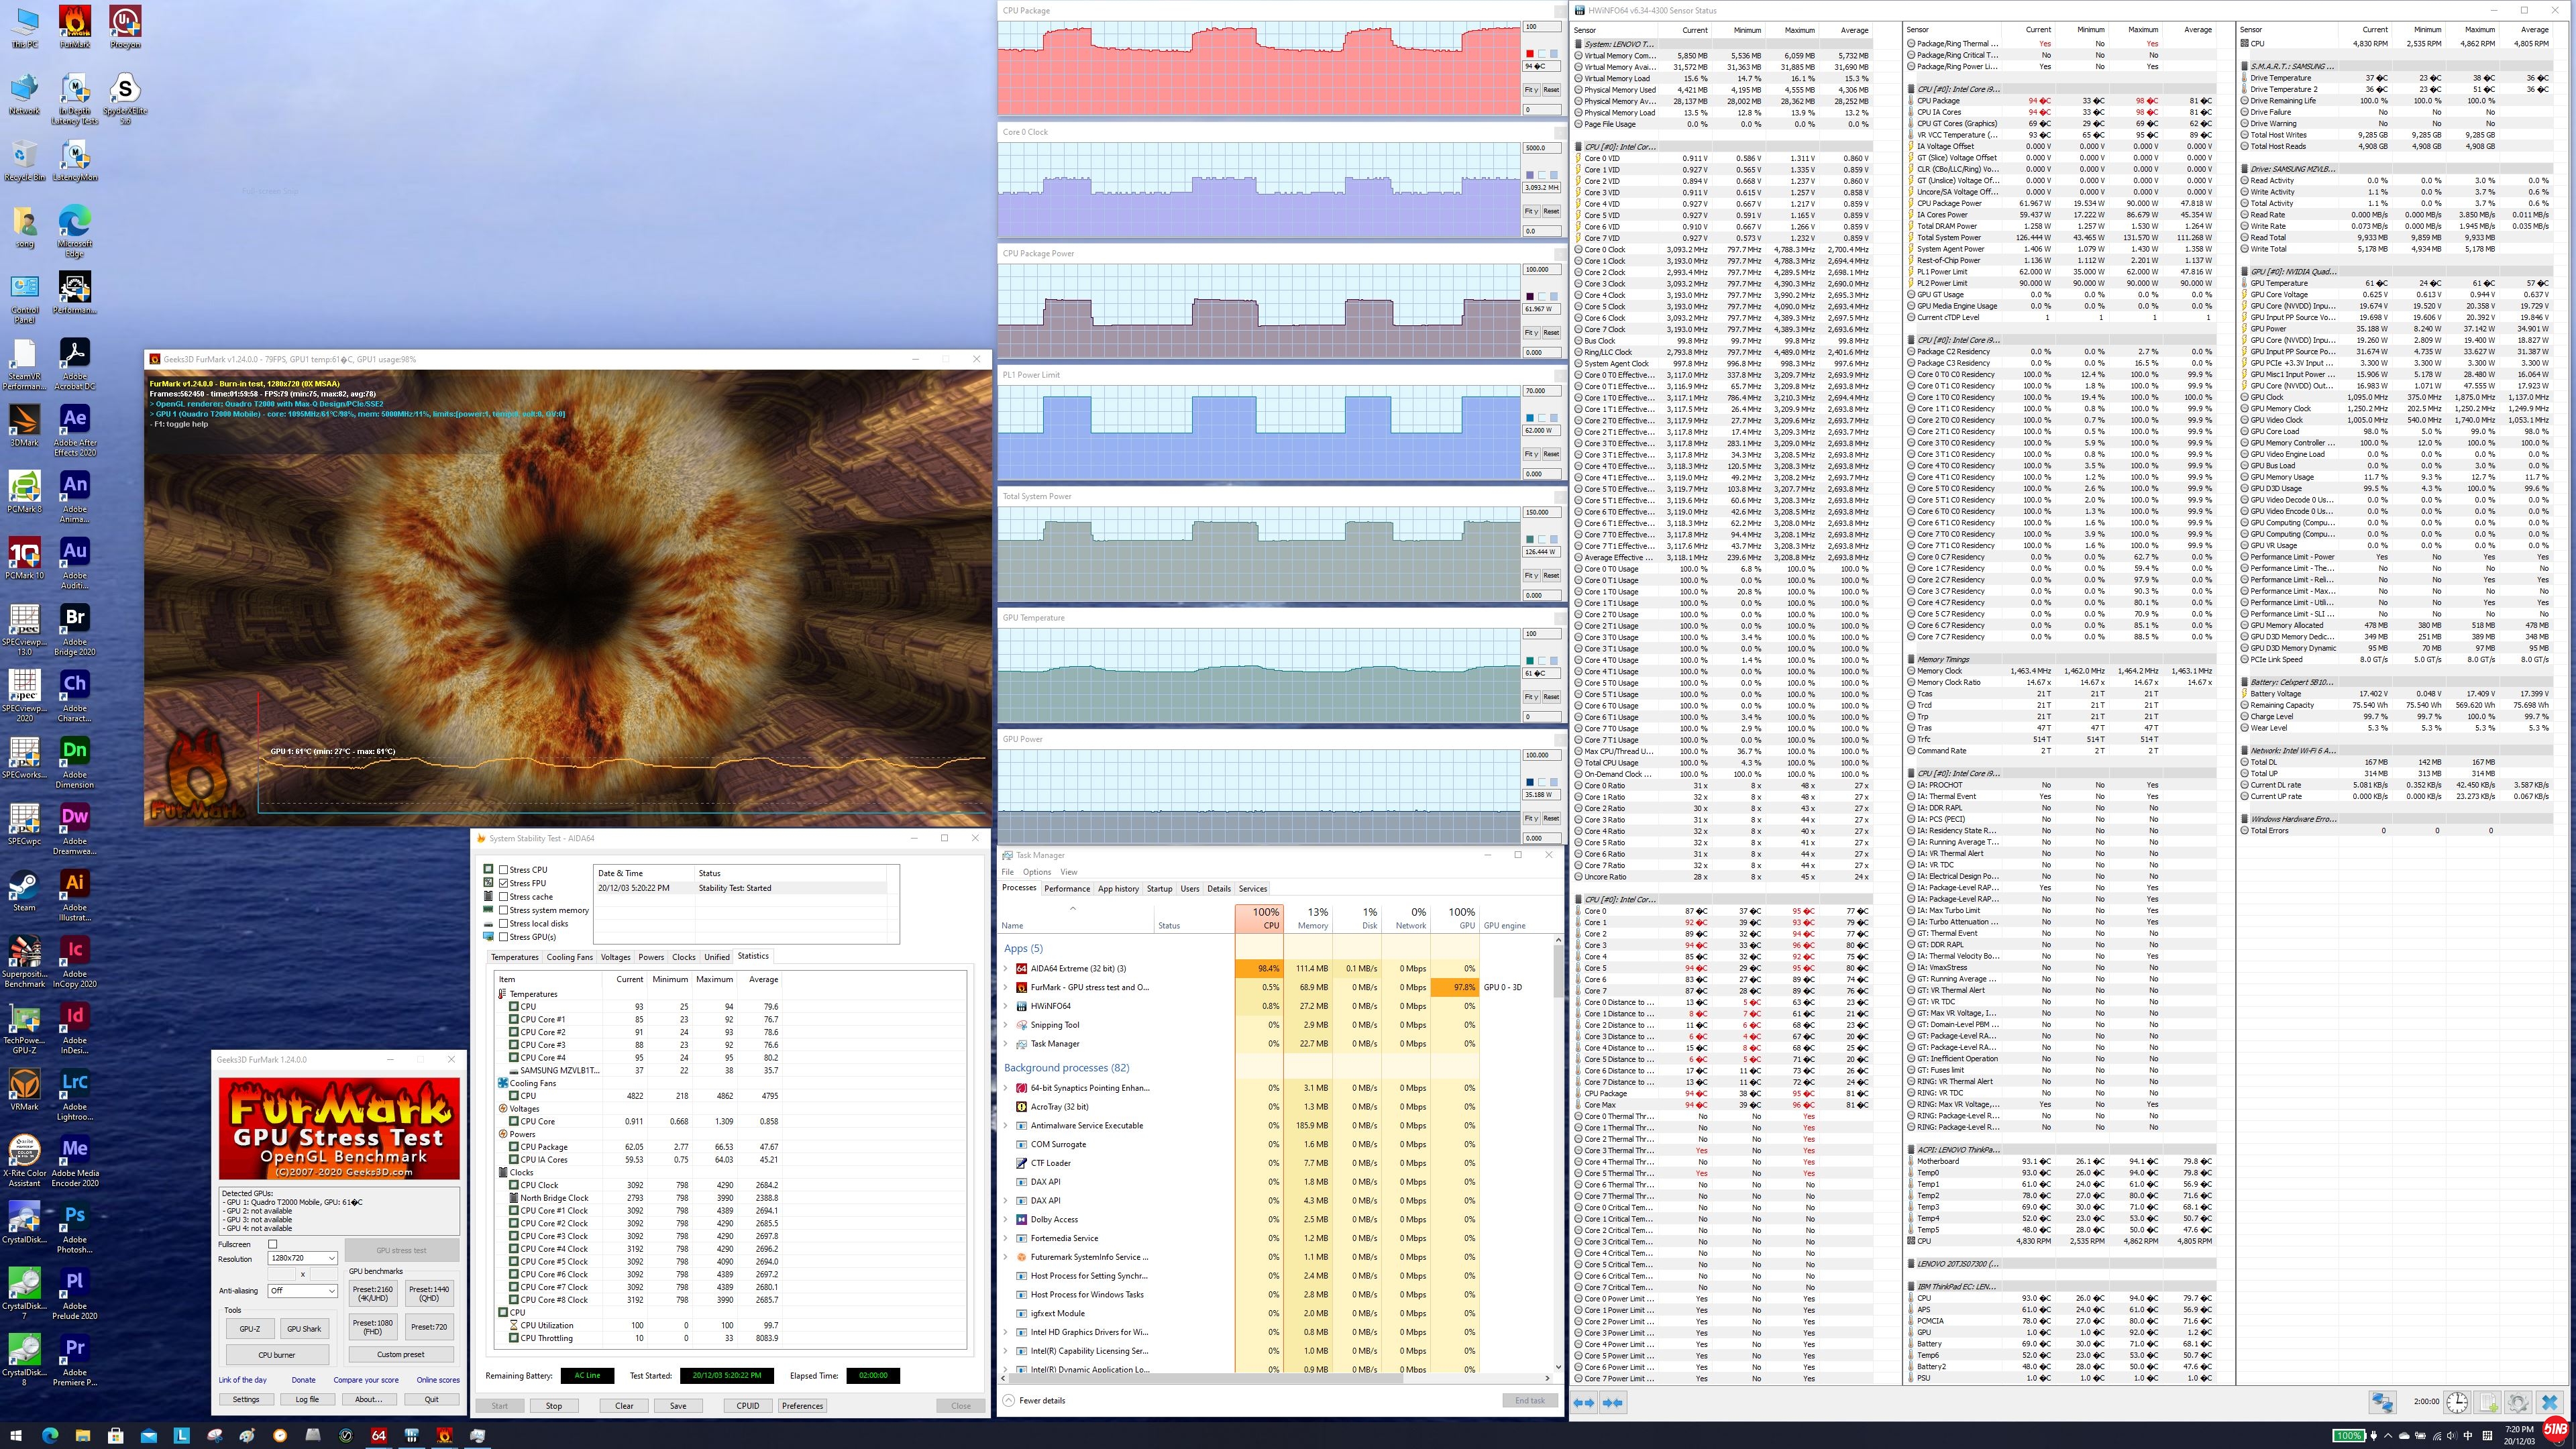Open HWiNFO64 taskbar icon
Viewport: 2576px width, 1449px height.
pyautogui.click(x=411, y=1435)
